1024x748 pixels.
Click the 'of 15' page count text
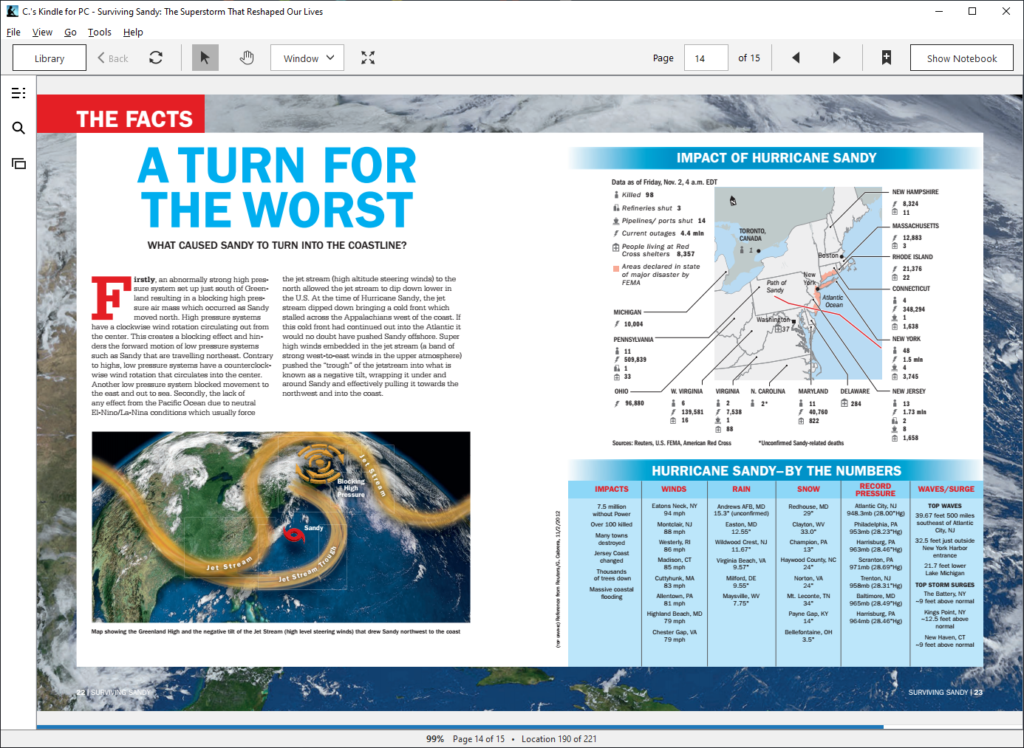click(749, 57)
